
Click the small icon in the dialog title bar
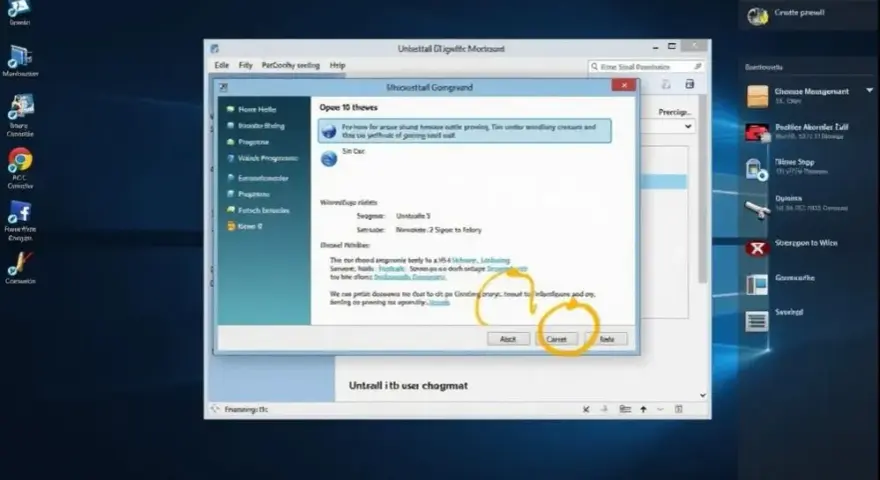[223, 87]
